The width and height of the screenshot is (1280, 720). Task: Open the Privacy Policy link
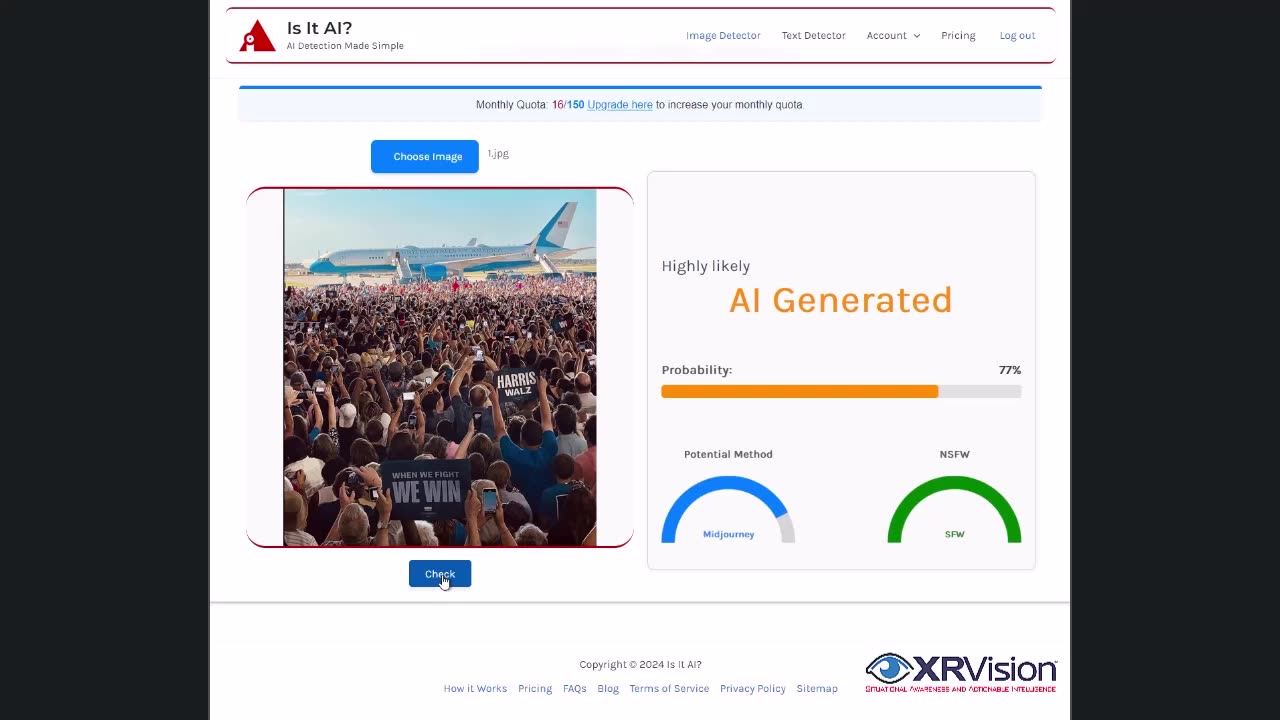tap(753, 689)
